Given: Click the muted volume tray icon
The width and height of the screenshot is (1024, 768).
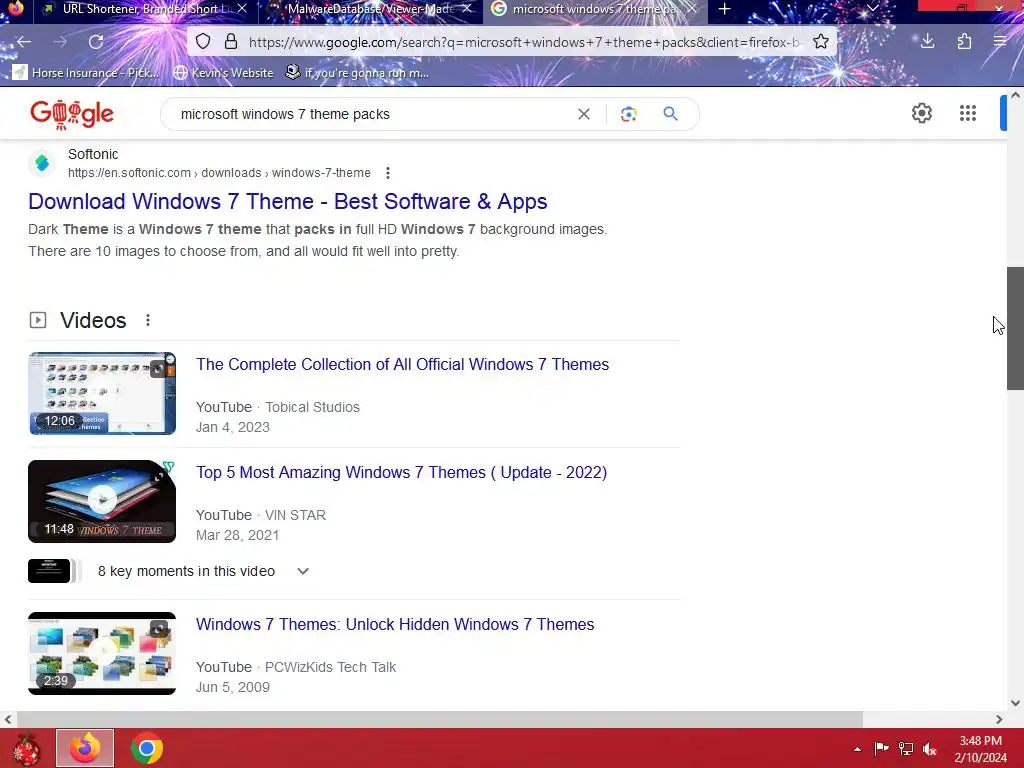Looking at the screenshot, I should click(x=930, y=748).
